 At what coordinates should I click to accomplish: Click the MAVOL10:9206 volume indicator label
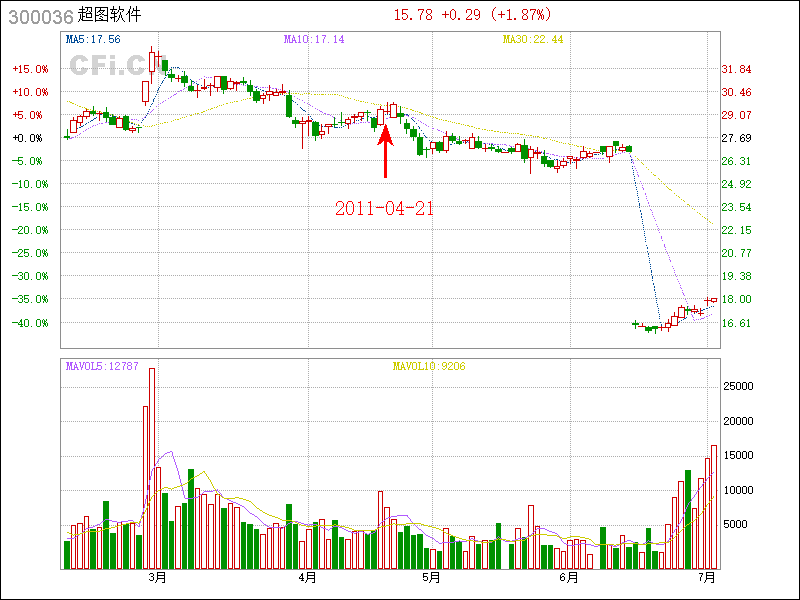click(x=428, y=366)
